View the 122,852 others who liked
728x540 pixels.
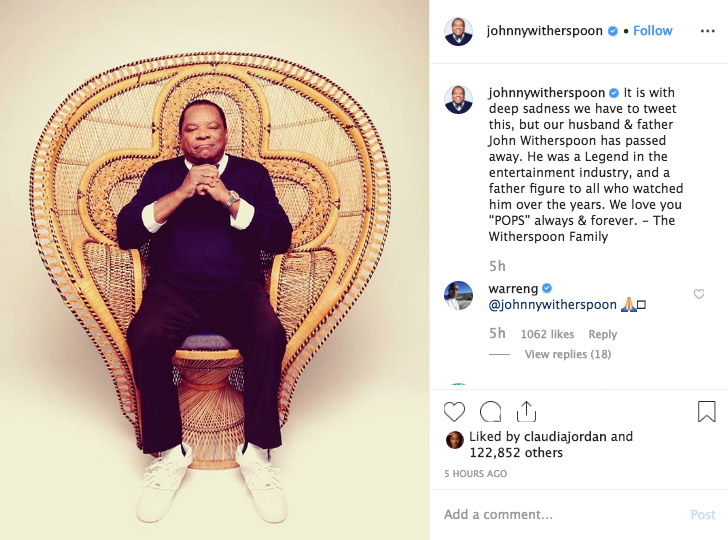[516, 453]
